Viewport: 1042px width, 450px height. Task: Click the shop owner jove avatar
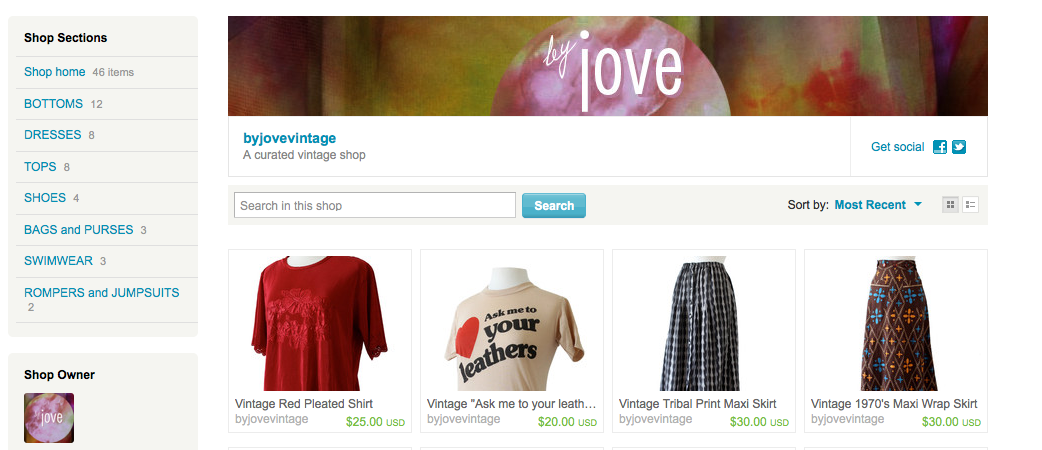point(49,417)
